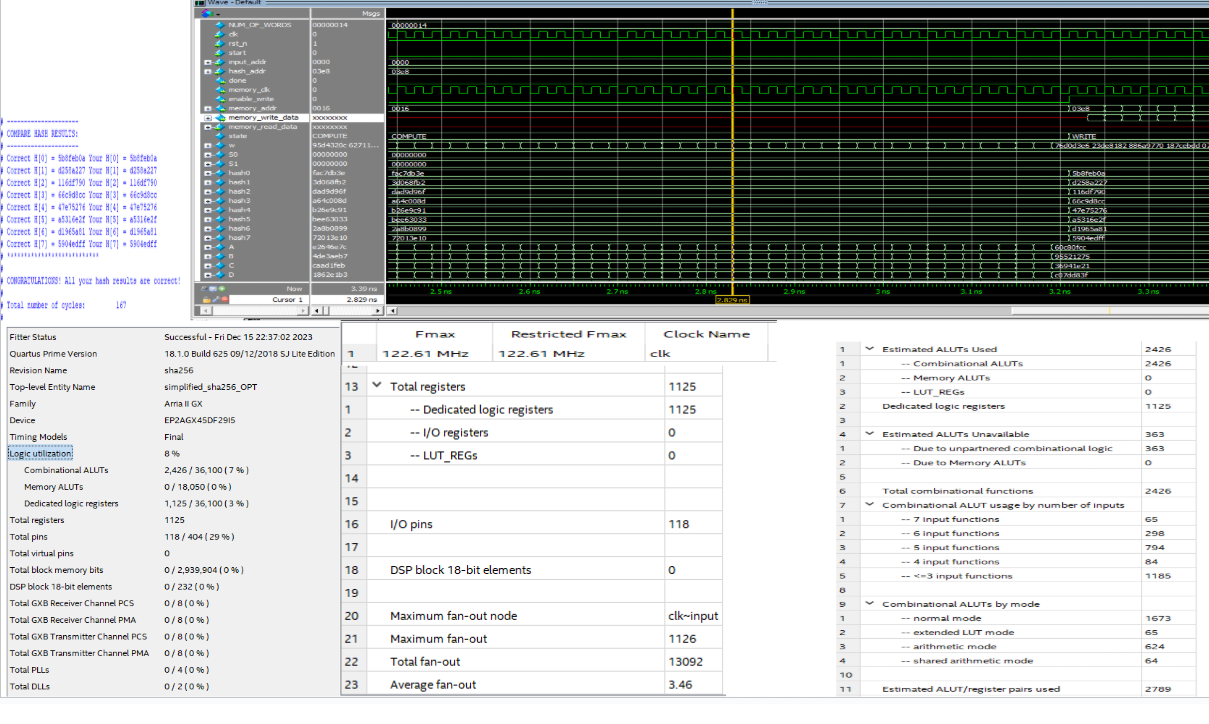Click Estimated ALUT/register pairs used value 2789

(x=1158, y=689)
